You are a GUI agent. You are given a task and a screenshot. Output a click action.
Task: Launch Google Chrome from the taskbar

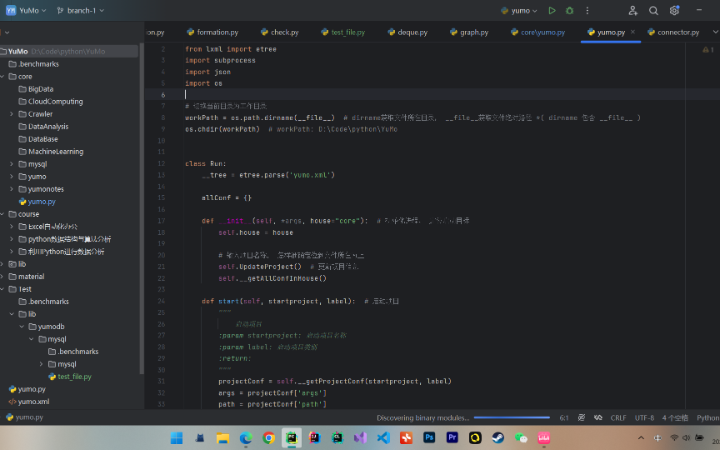(x=269, y=438)
